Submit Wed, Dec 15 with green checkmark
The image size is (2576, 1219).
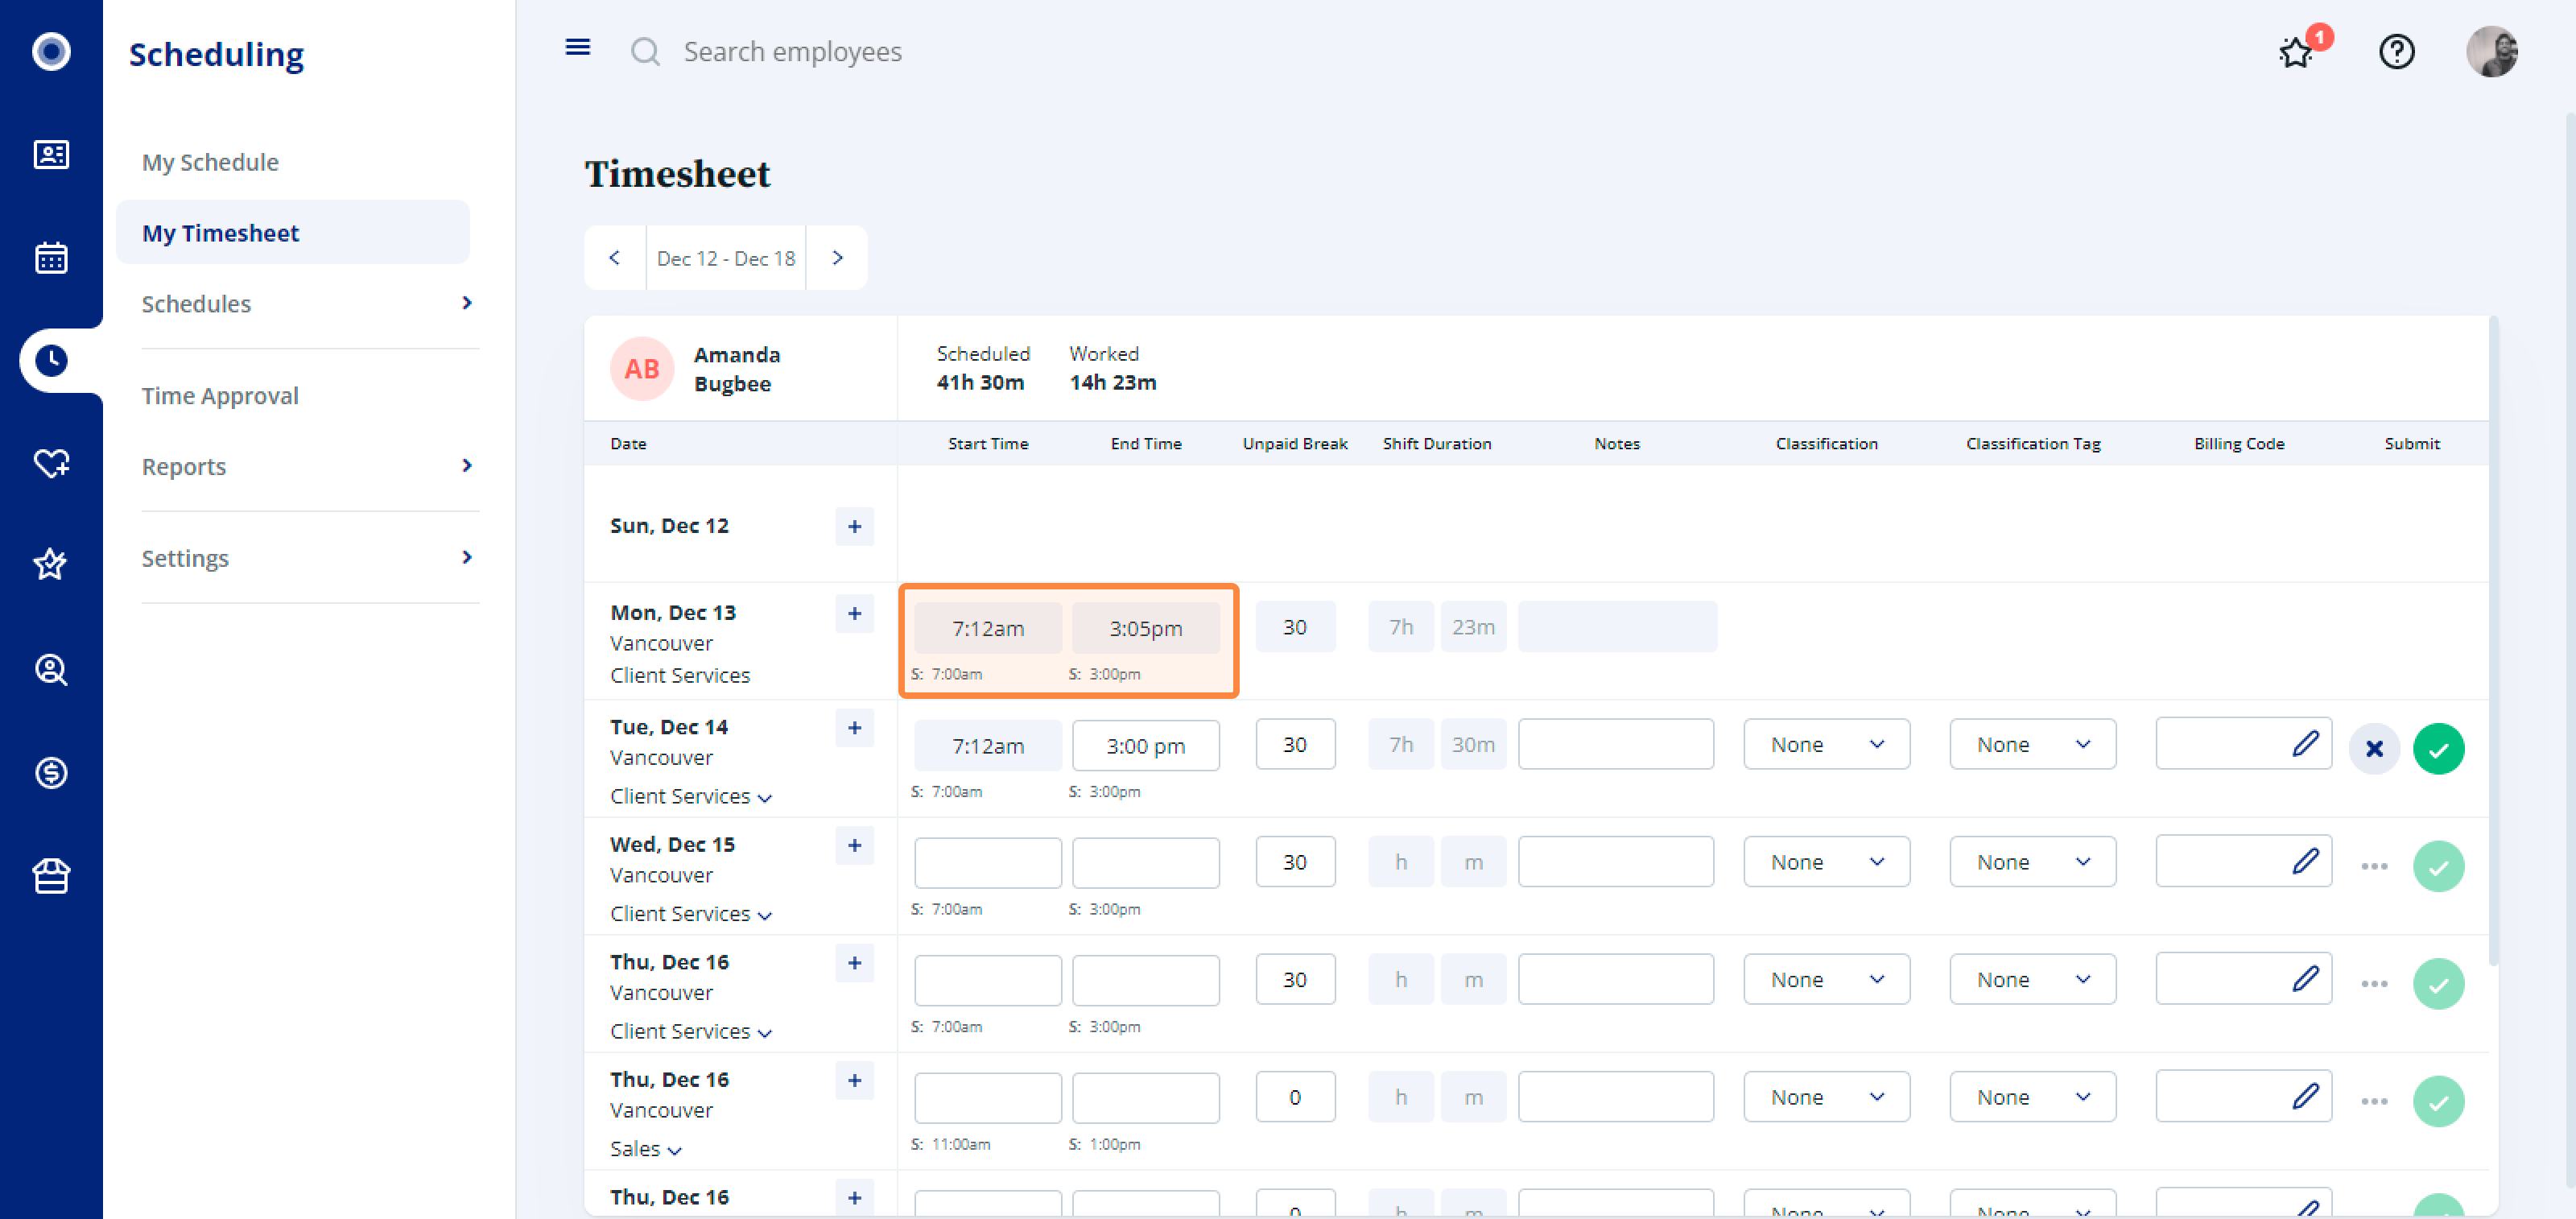coord(2438,866)
